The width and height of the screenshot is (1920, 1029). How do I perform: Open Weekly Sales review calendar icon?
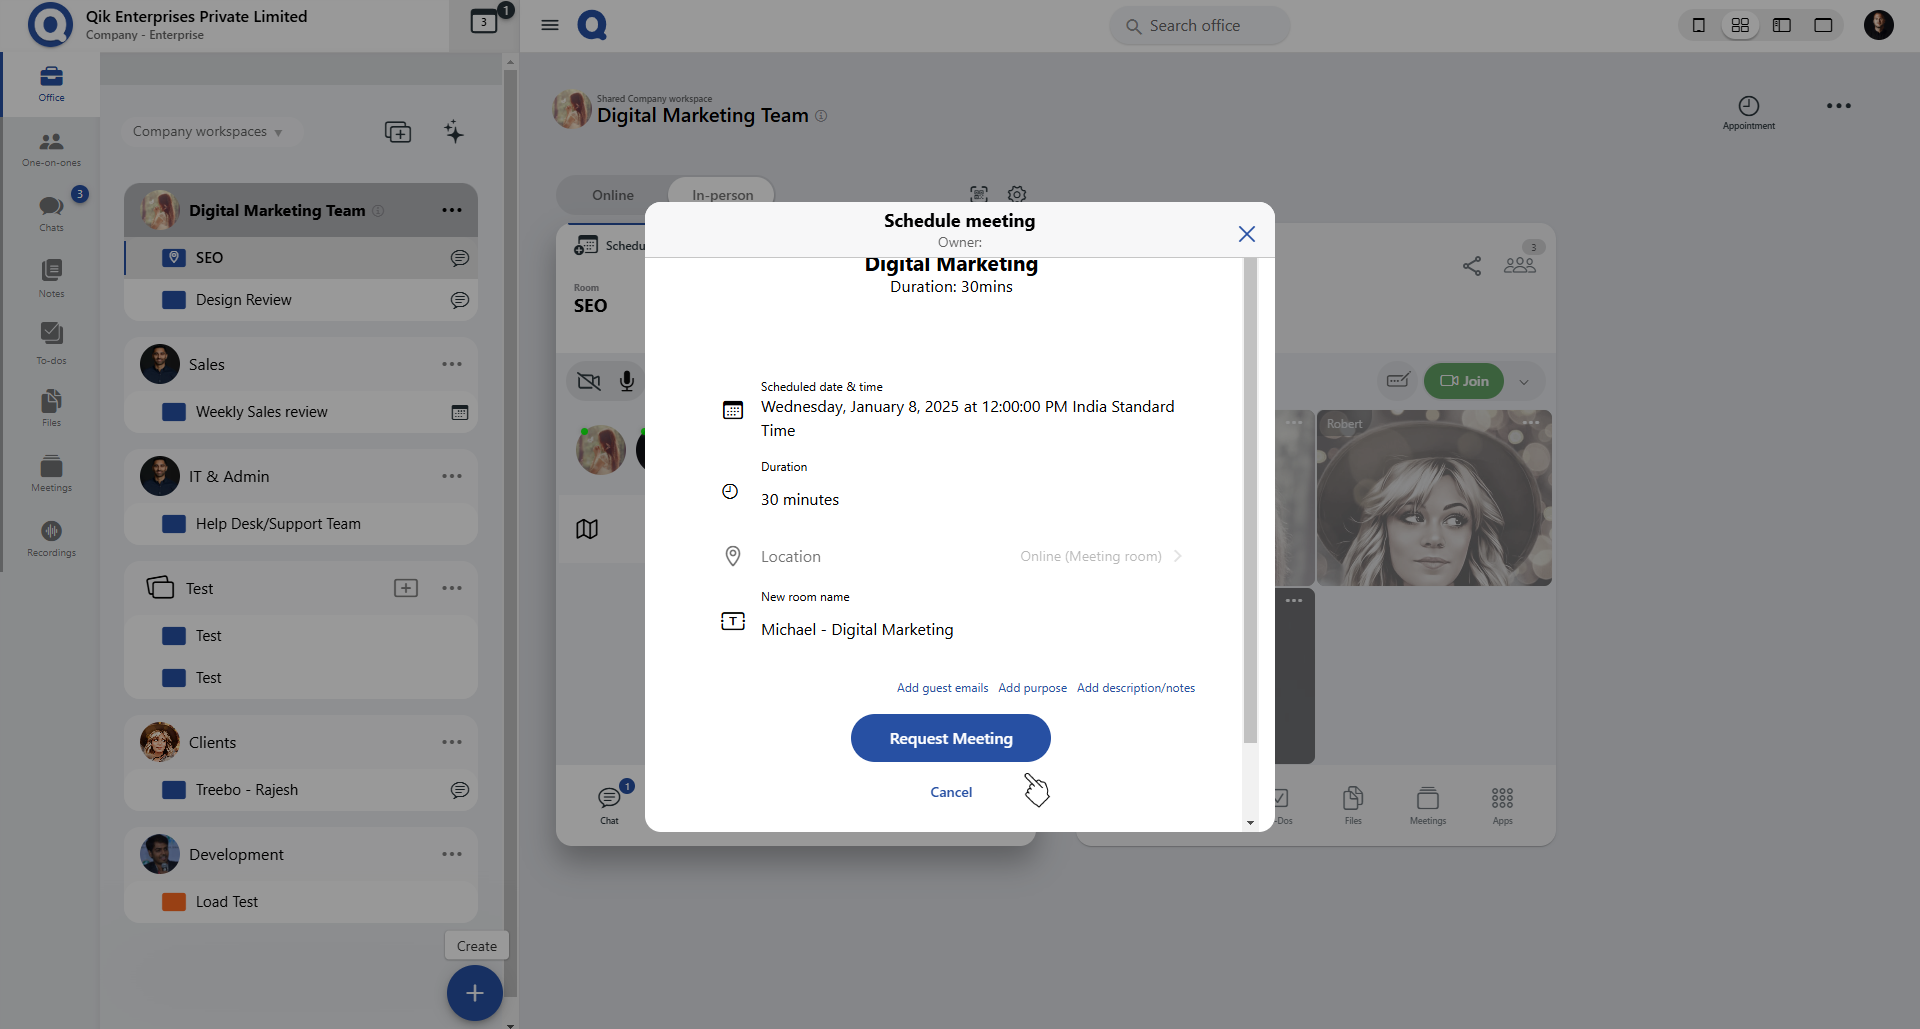pos(460,412)
